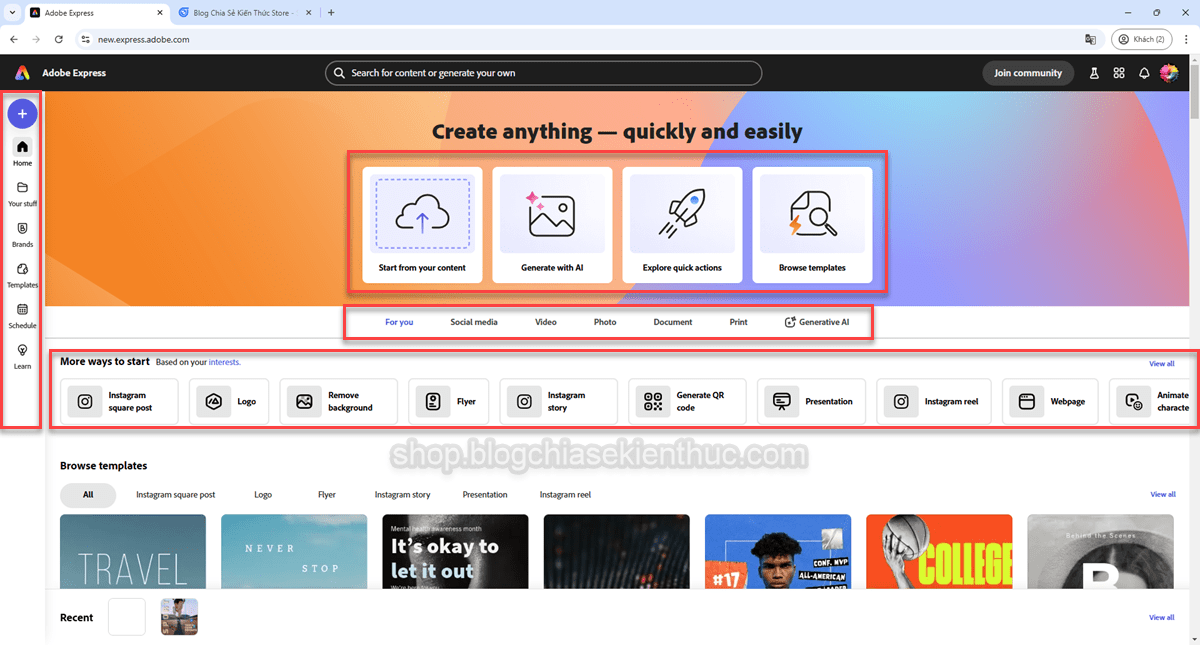This screenshot has width=1200, height=645.
Task: Select the Video tab
Action: [546, 322]
